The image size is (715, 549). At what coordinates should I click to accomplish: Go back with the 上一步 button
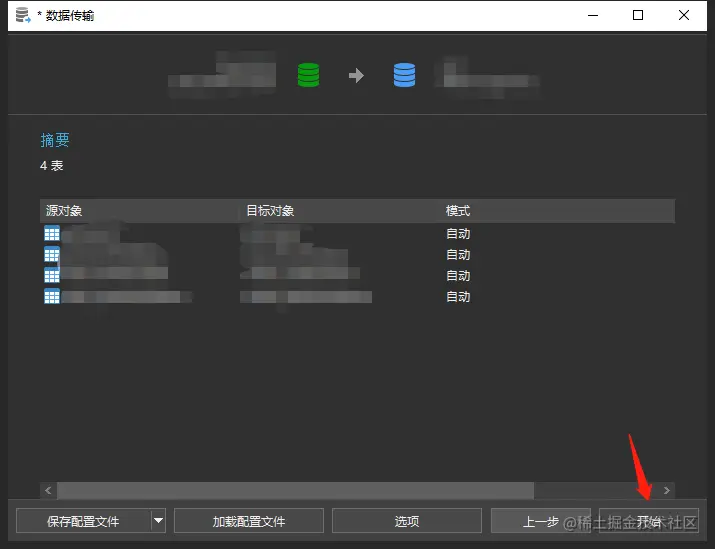pyautogui.click(x=541, y=521)
